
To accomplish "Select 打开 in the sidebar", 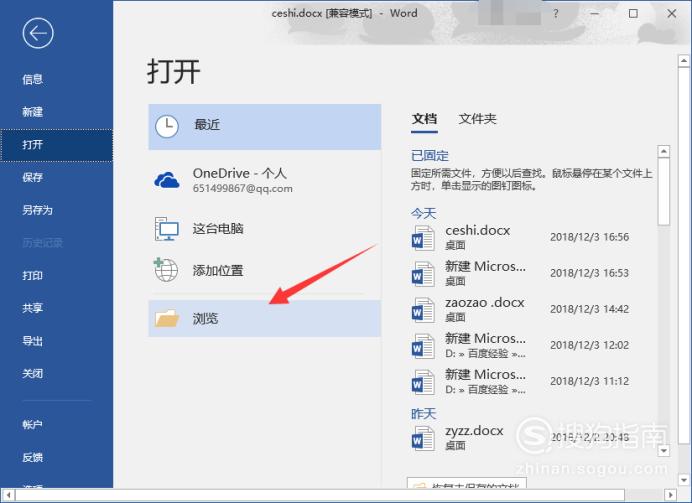I will coord(56,145).
